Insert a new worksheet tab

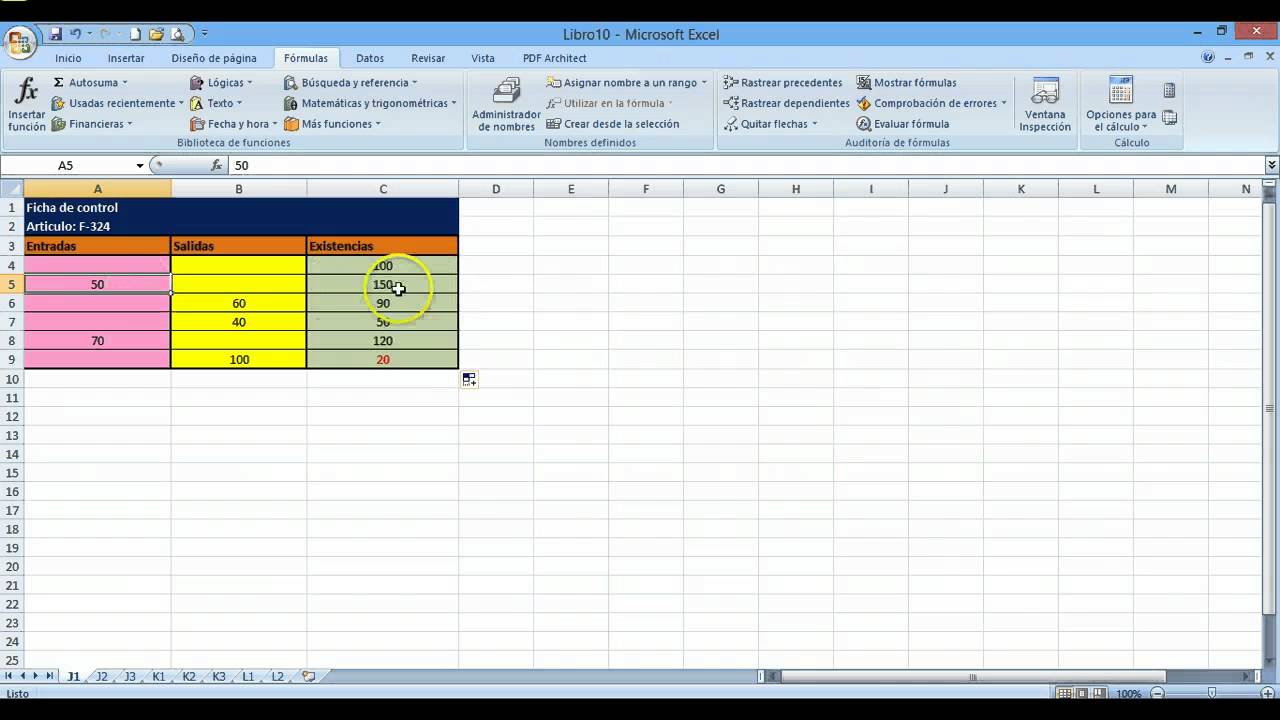tap(308, 677)
